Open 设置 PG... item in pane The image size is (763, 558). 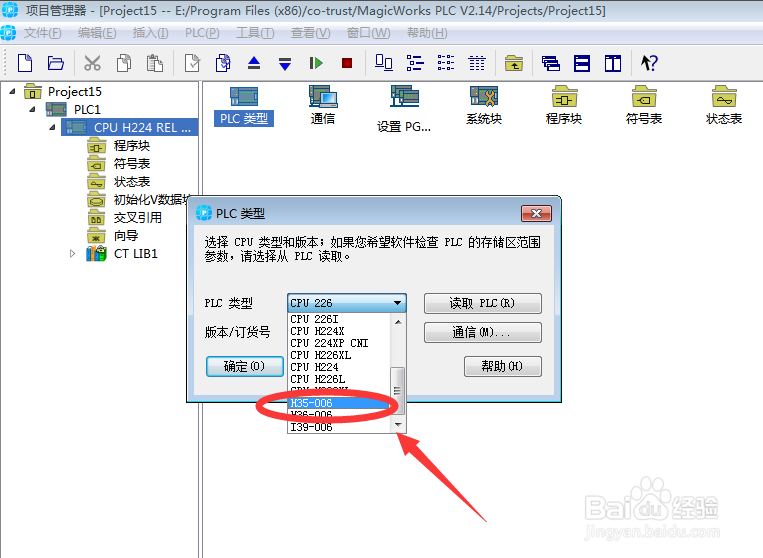click(x=404, y=109)
